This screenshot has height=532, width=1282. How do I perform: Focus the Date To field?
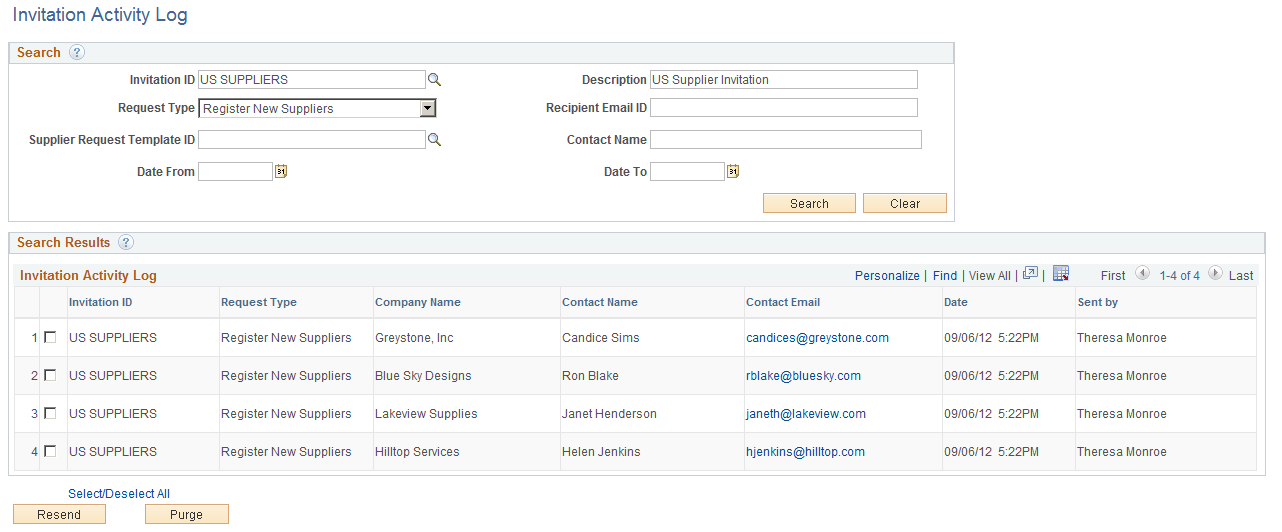[687, 172]
